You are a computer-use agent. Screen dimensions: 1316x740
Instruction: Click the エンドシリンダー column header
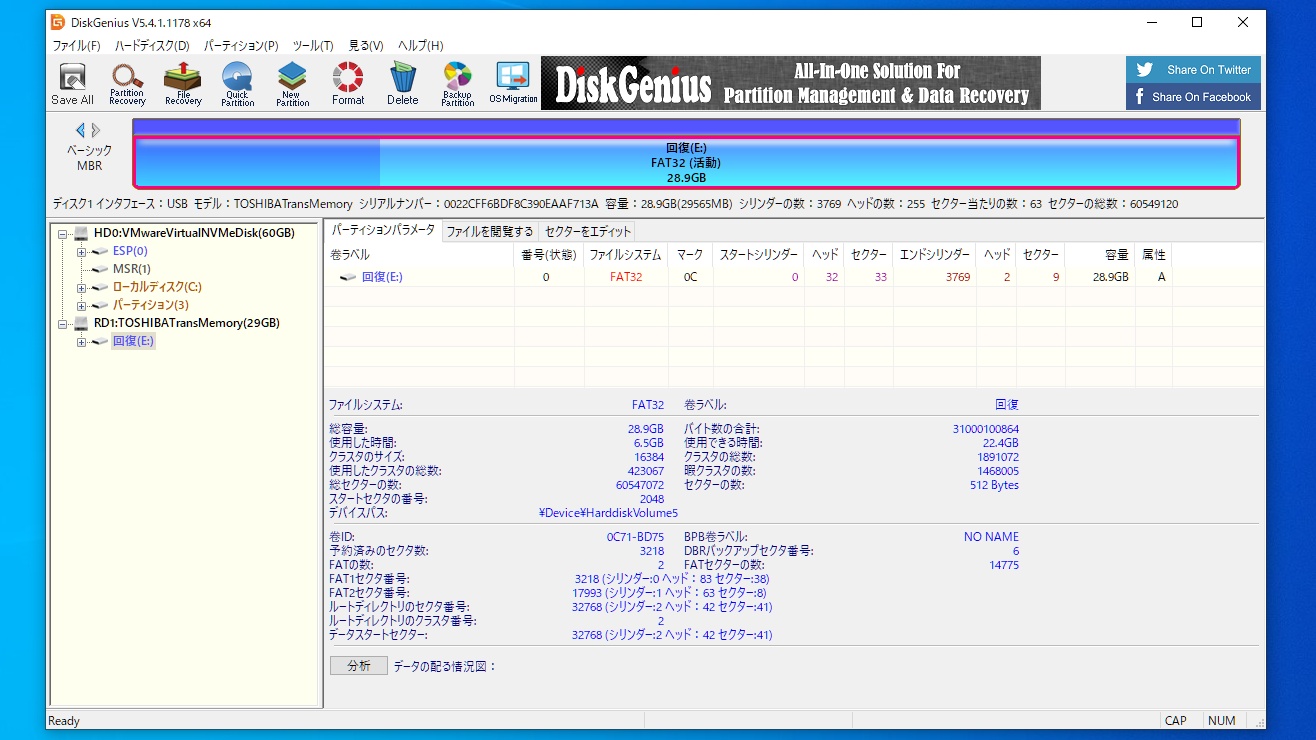tap(935, 255)
